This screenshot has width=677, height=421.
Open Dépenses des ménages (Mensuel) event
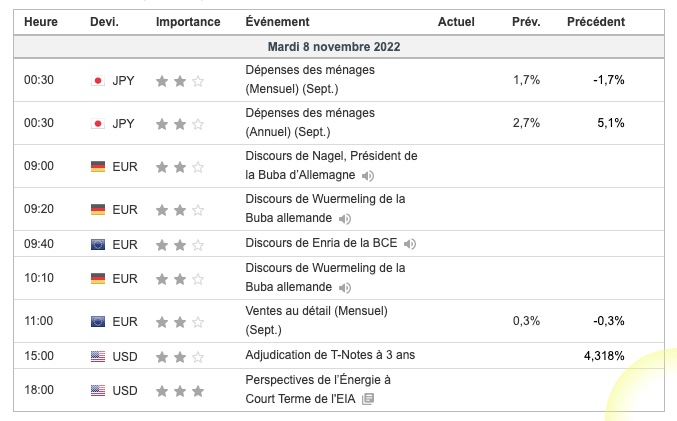pyautogui.click(x=310, y=79)
